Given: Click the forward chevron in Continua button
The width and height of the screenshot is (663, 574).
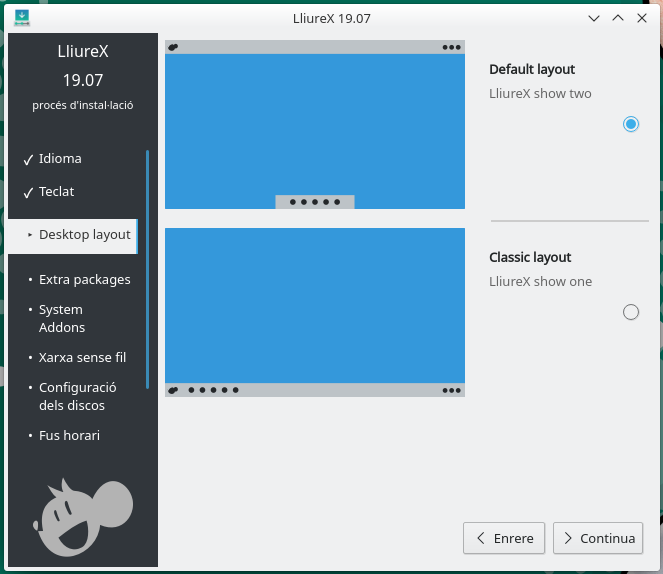Looking at the screenshot, I should [x=568, y=538].
